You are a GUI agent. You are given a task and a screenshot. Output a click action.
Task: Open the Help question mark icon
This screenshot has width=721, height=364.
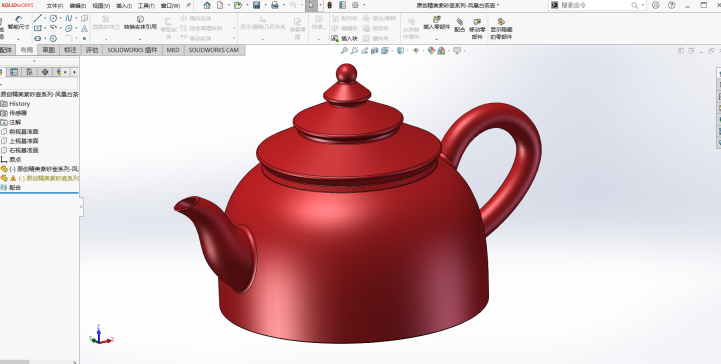(x=671, y=6)
